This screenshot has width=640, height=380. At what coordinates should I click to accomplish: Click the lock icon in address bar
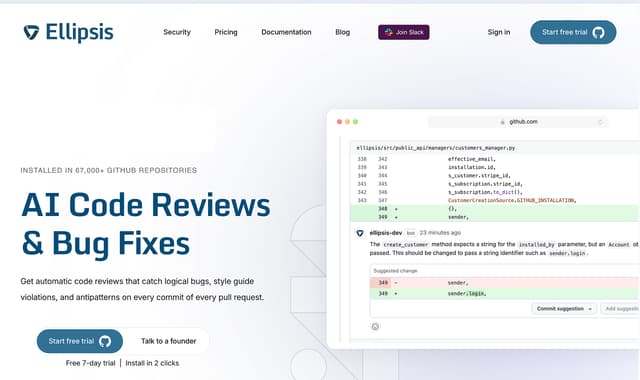502,122
